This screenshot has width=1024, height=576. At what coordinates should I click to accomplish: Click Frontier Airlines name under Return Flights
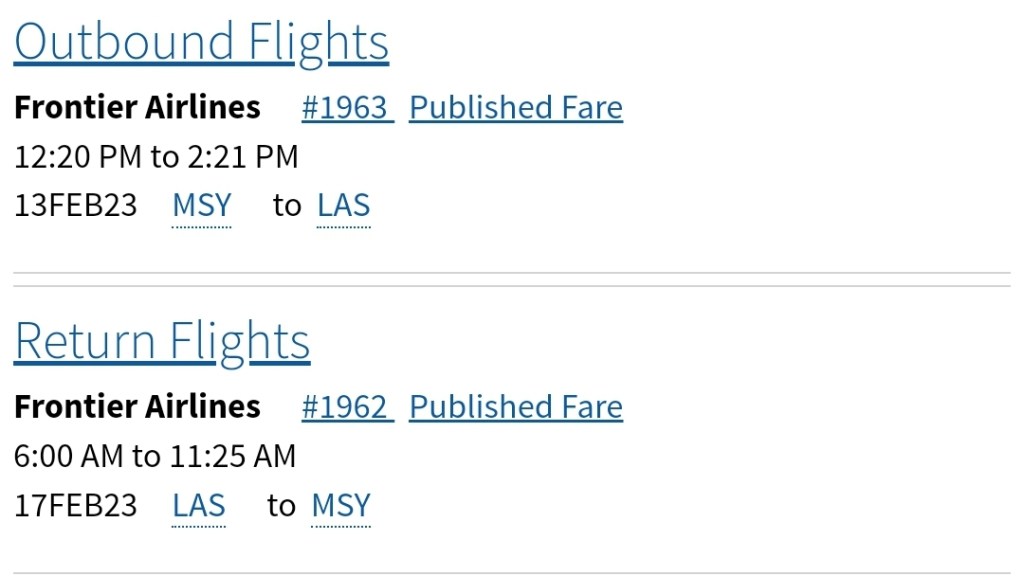pos(137,407)
